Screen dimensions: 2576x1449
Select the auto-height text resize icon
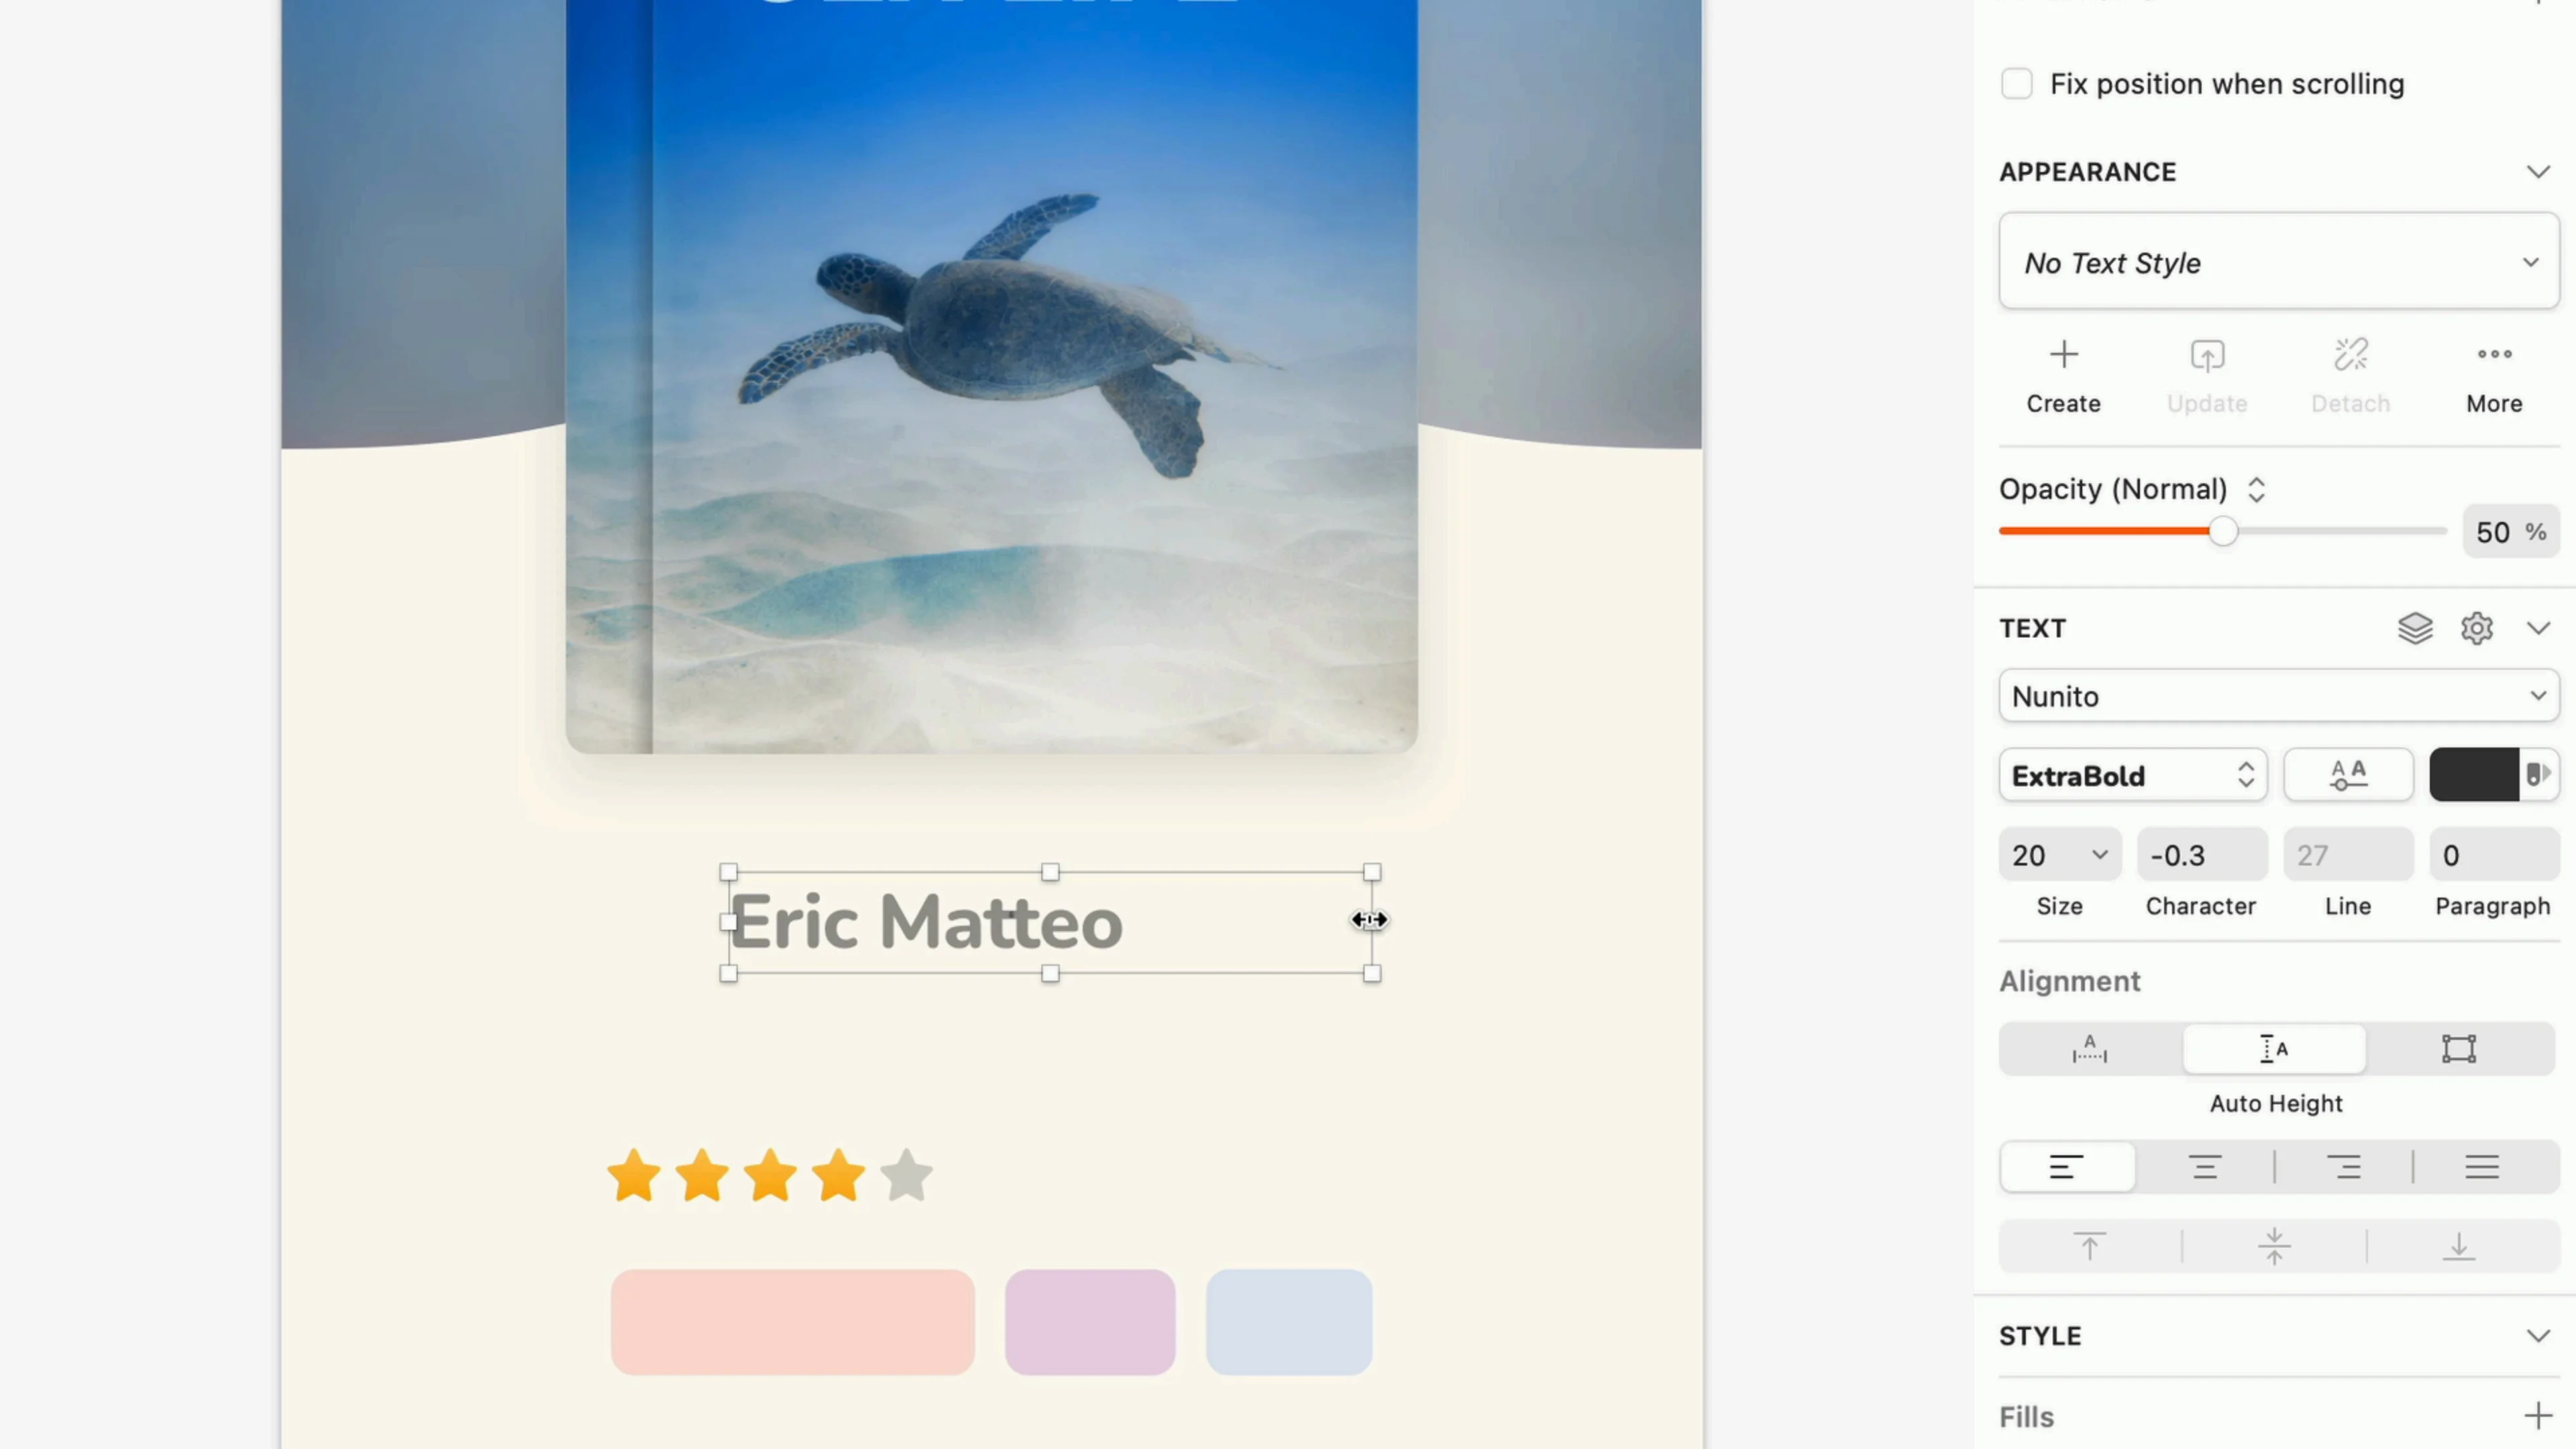pos(2275,1047)
